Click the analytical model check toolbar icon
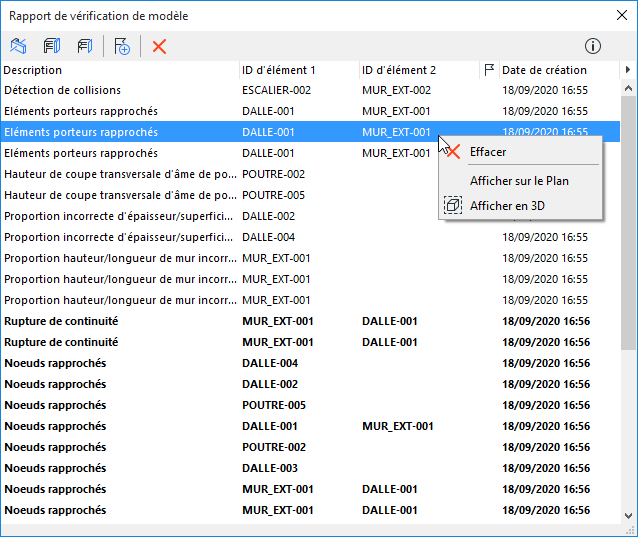 tap(85, 46)
